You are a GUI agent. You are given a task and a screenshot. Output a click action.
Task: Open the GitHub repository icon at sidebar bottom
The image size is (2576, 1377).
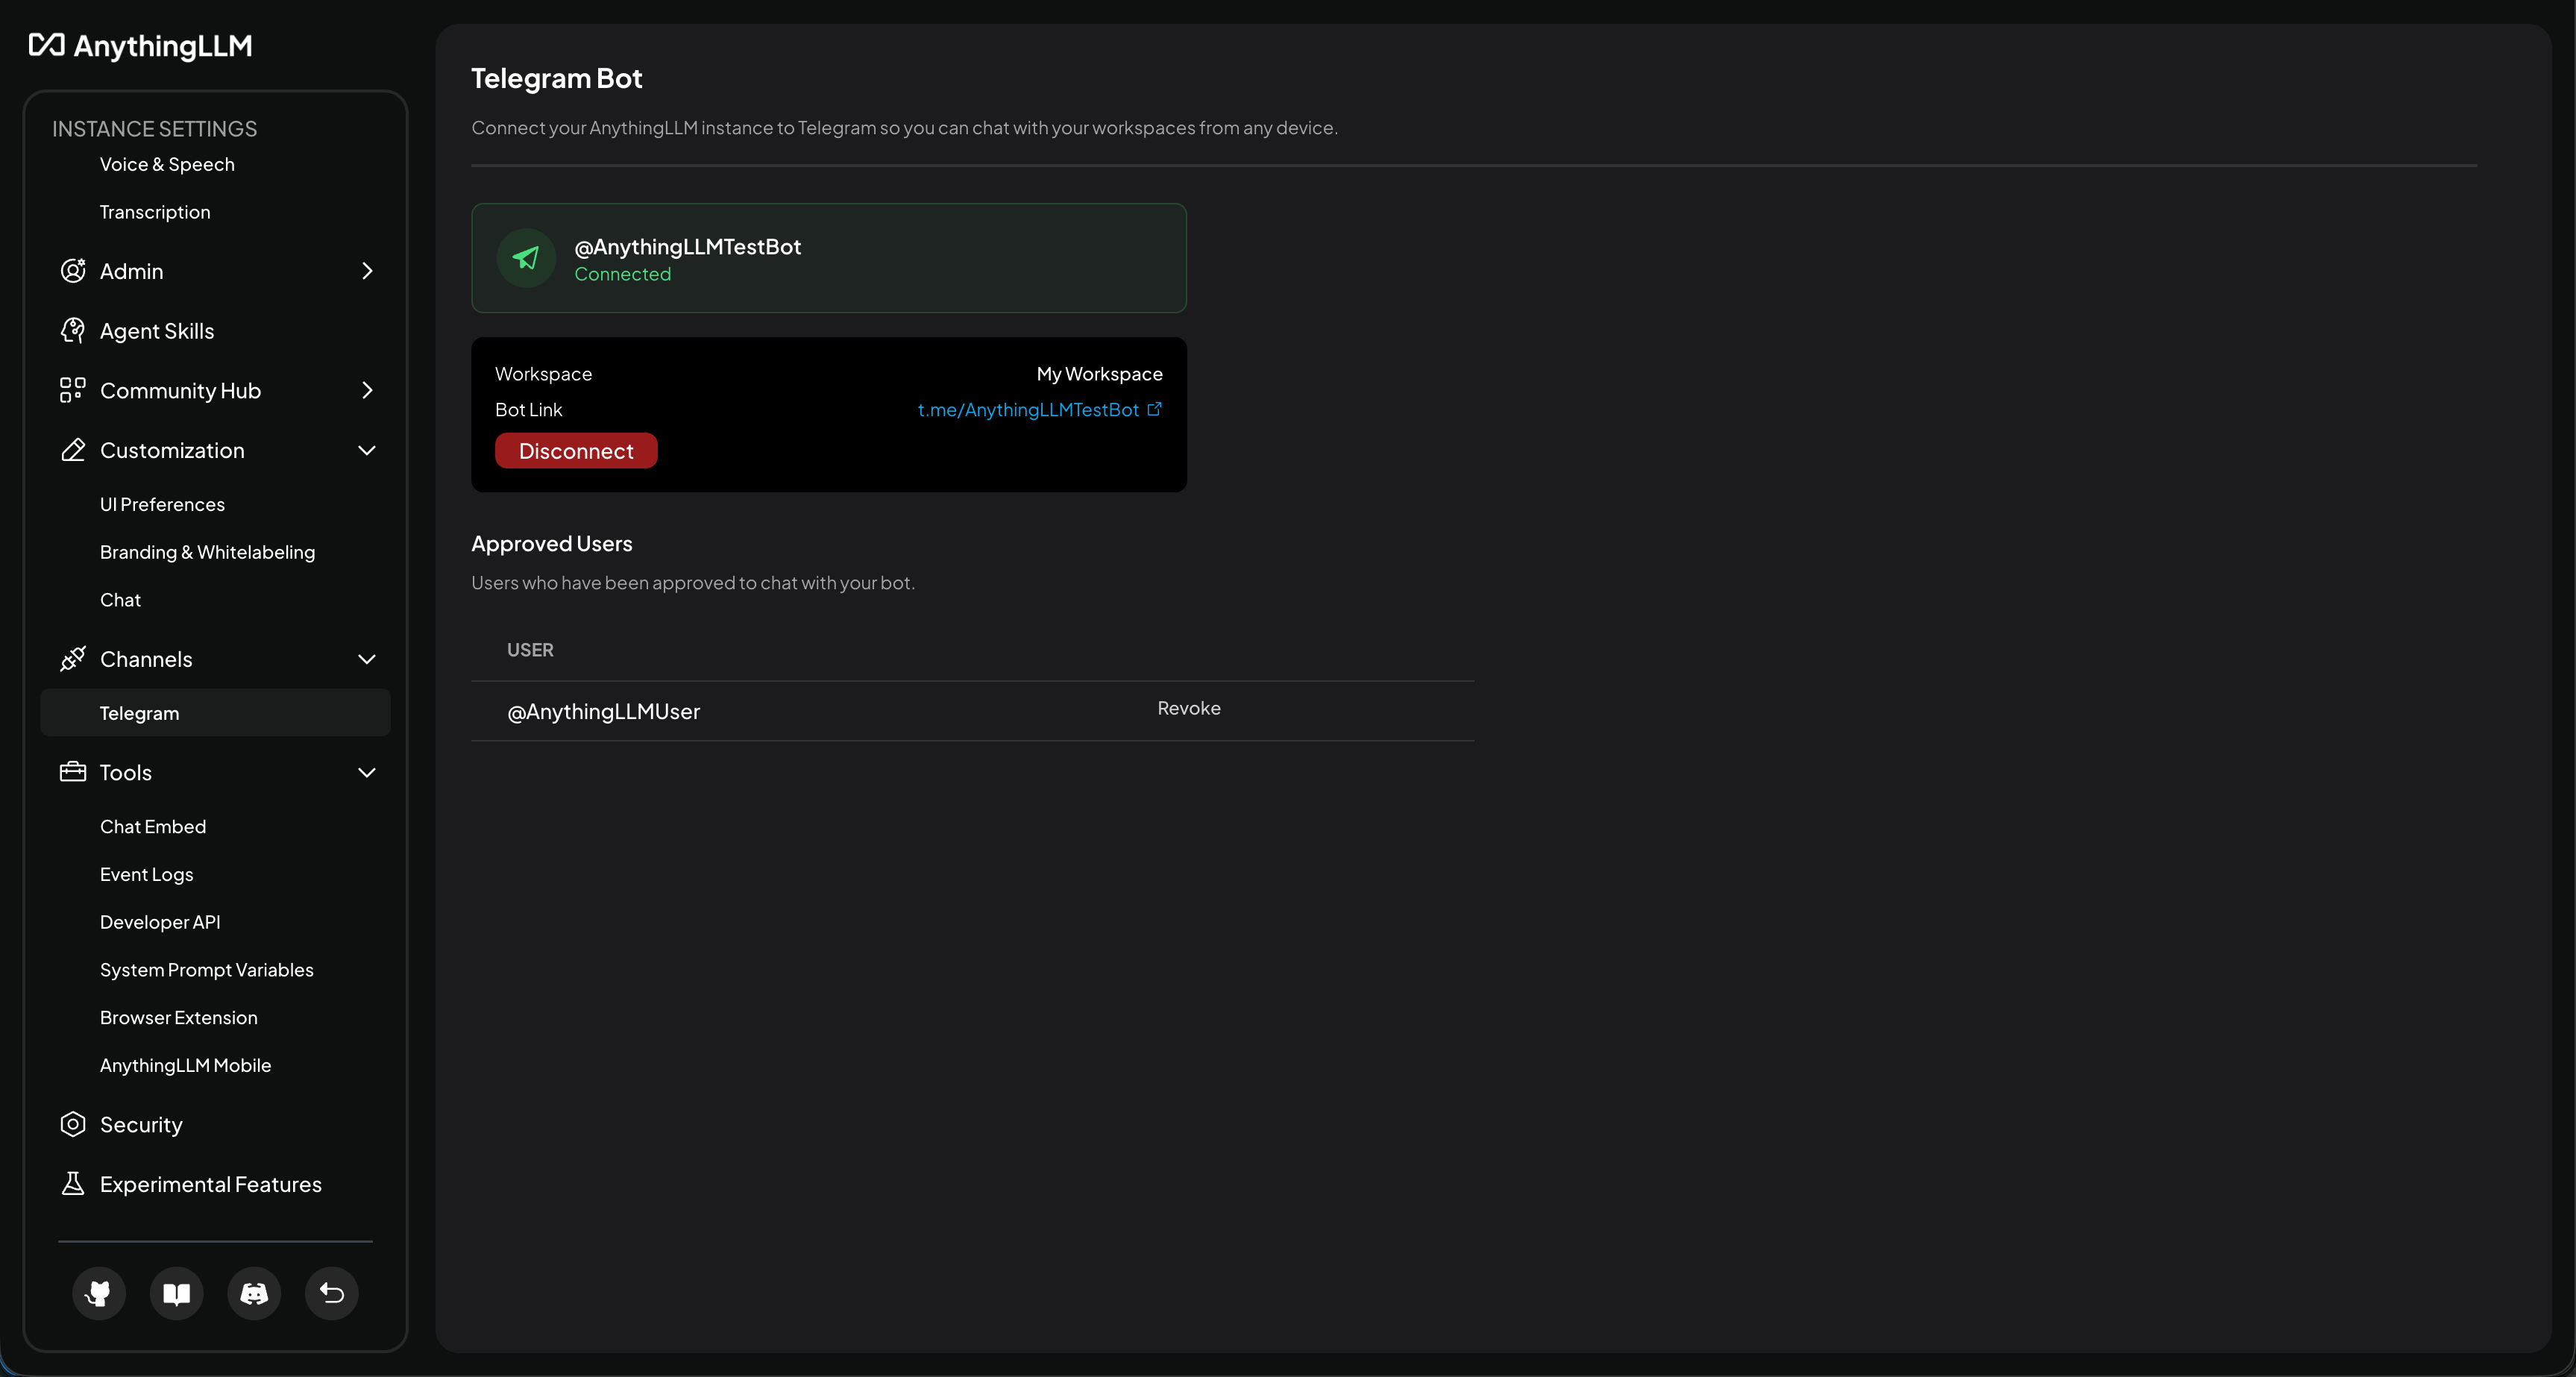click(x=98, y=1293)
